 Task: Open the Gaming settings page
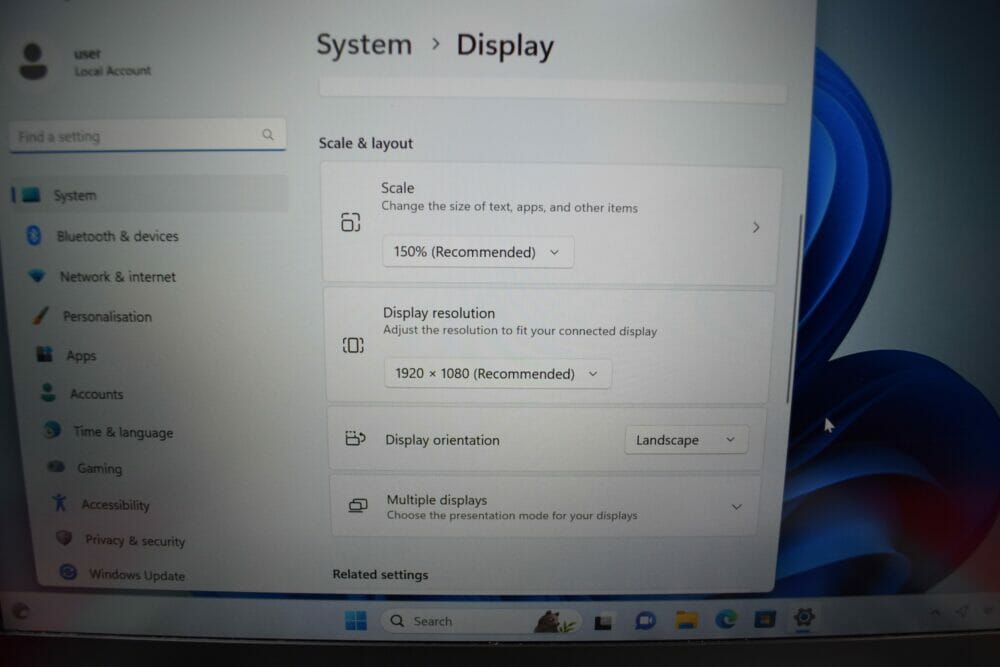click(x=99, y=468)
